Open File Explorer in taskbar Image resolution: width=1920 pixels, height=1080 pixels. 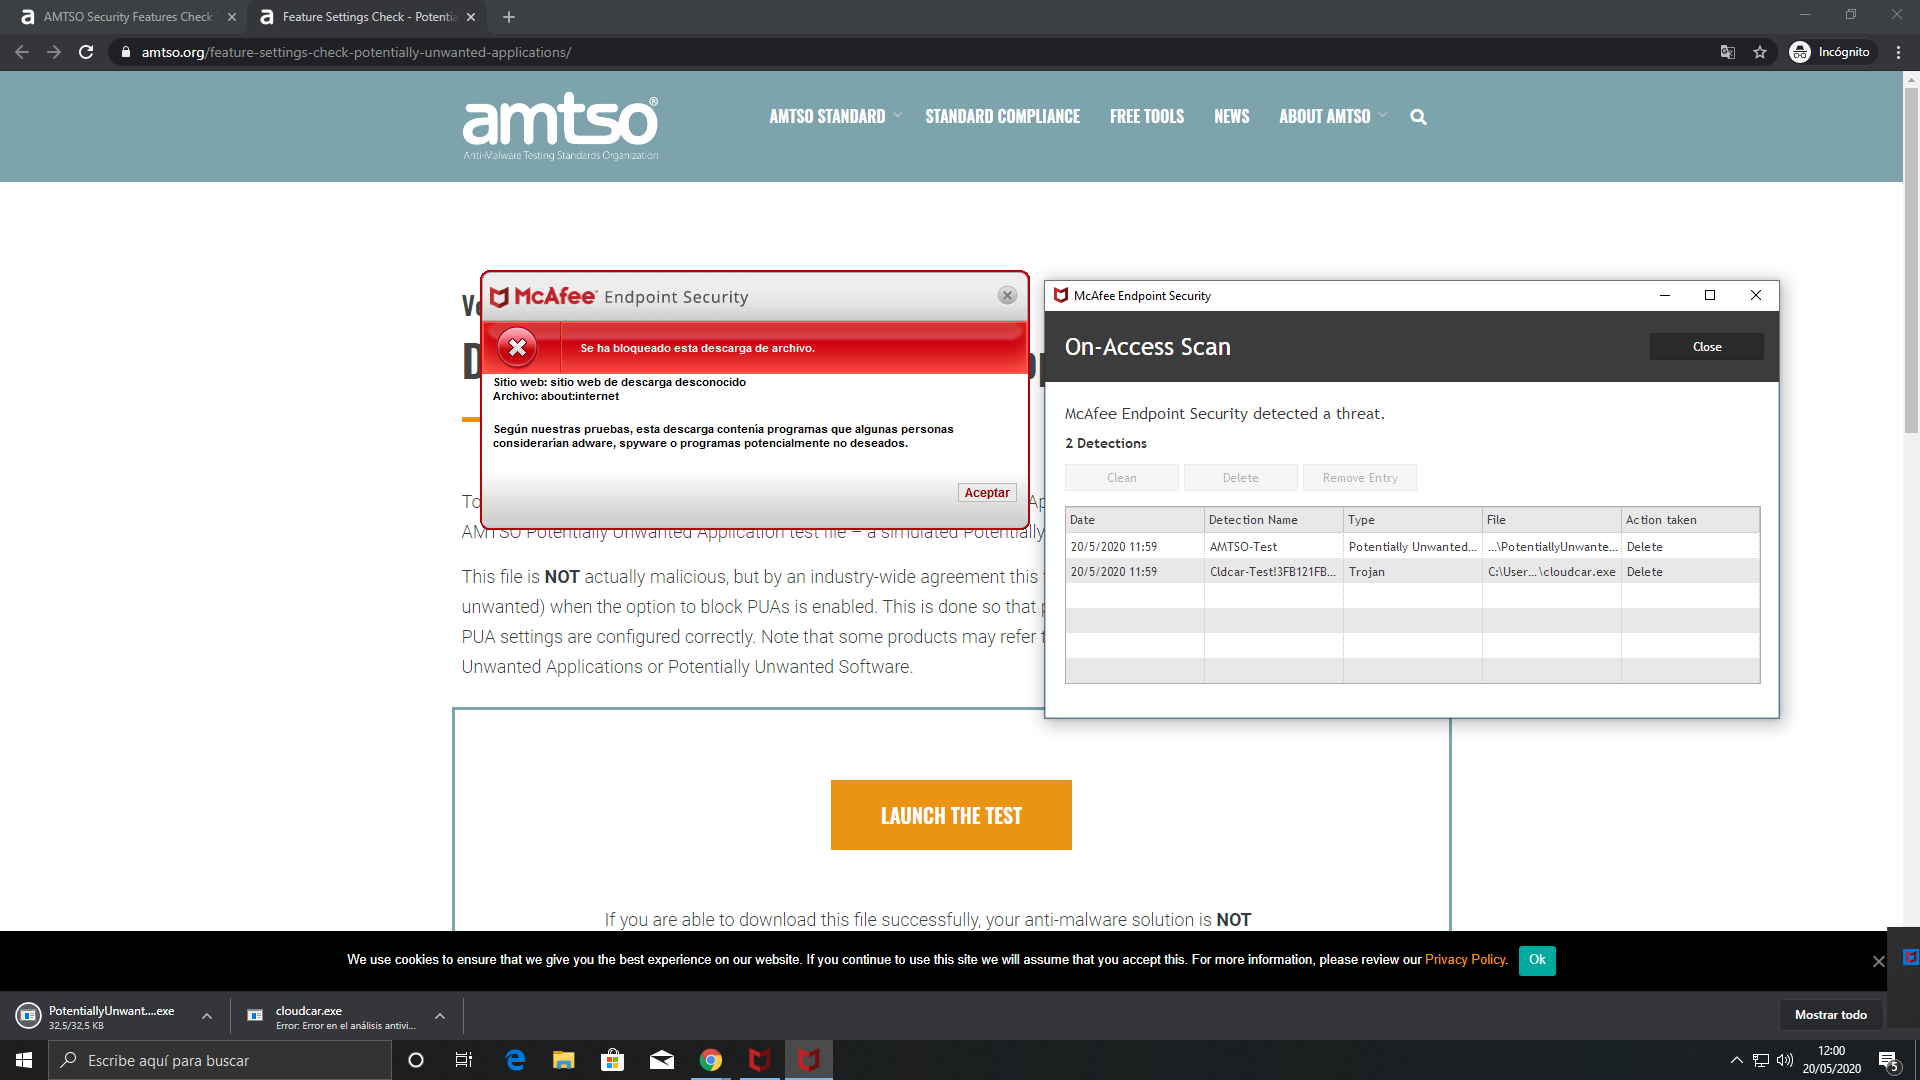[564, 1060]
